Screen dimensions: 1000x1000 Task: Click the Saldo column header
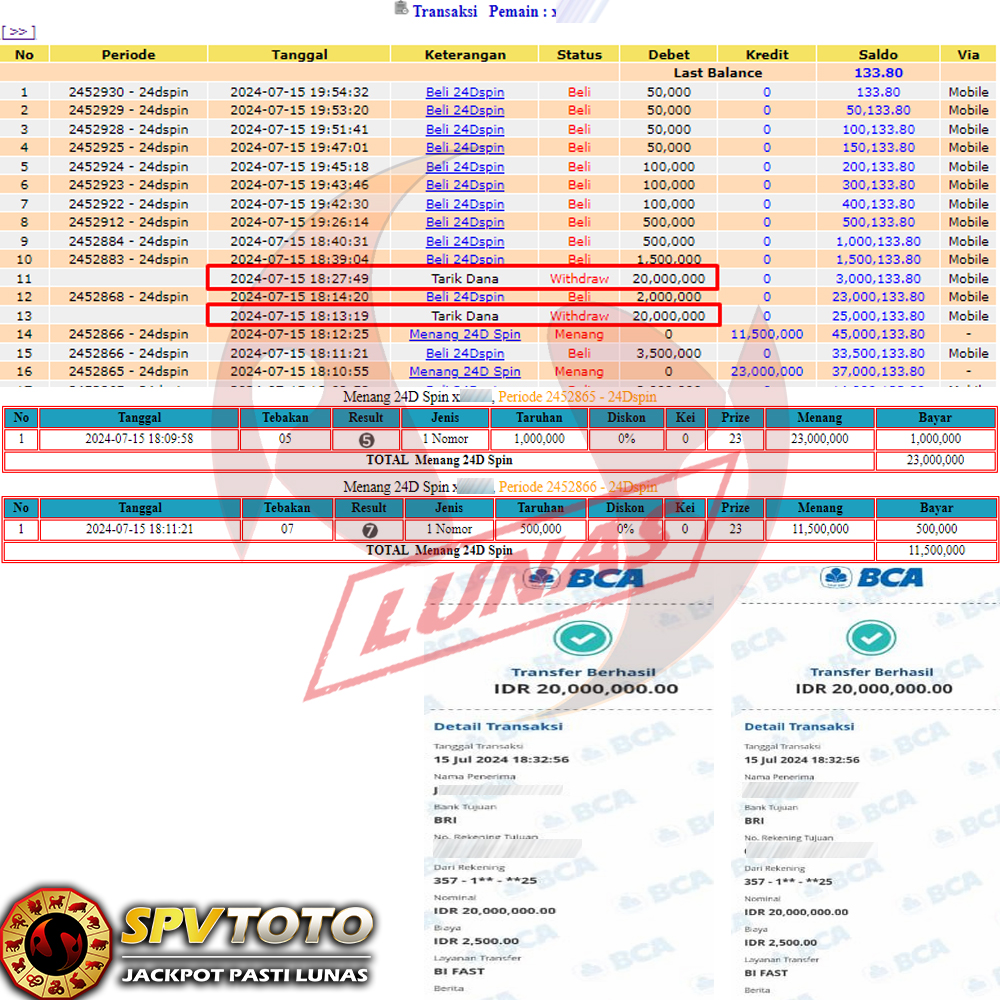click(x=878, y=55)
